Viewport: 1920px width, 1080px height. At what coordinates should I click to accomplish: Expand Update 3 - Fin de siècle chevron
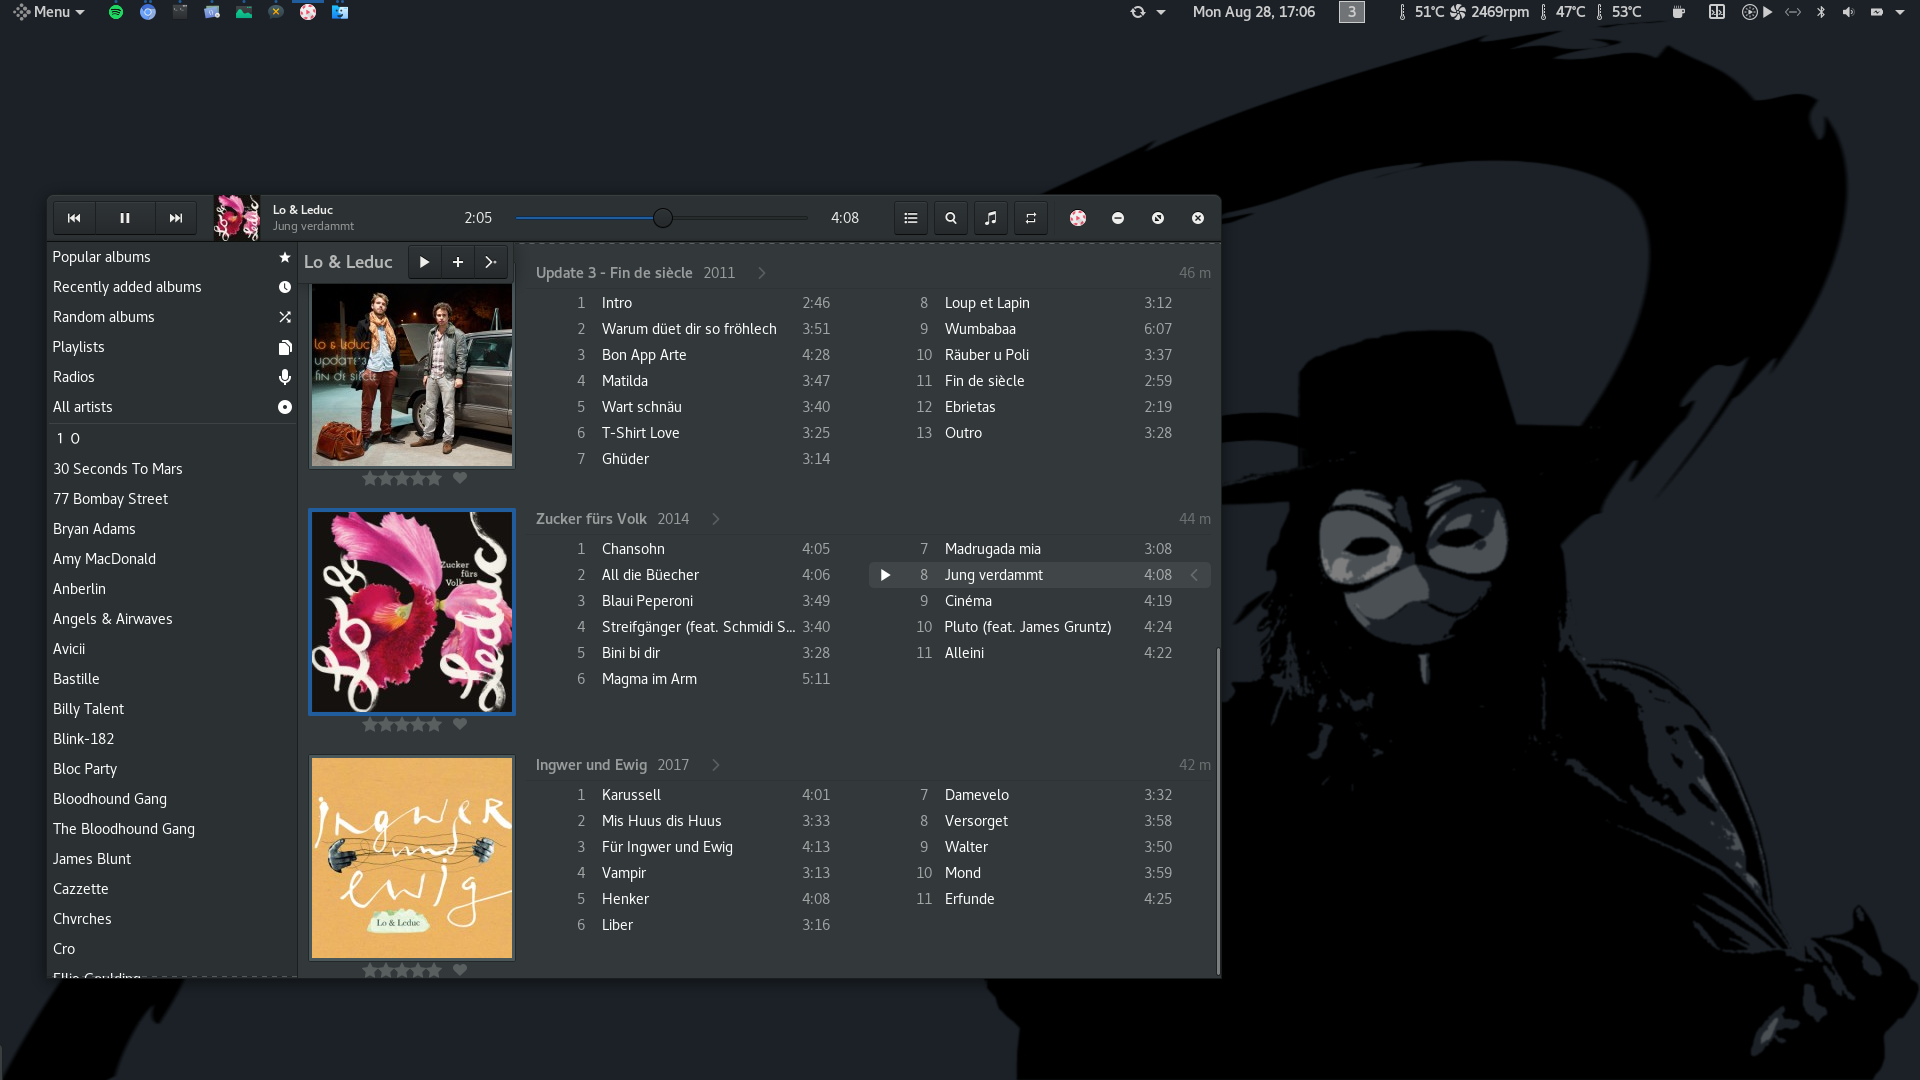tap(762, 273)
